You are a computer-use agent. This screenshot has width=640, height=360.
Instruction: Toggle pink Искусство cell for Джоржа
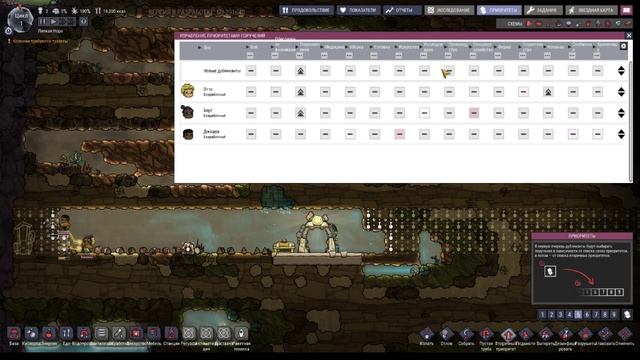(400, 134)
